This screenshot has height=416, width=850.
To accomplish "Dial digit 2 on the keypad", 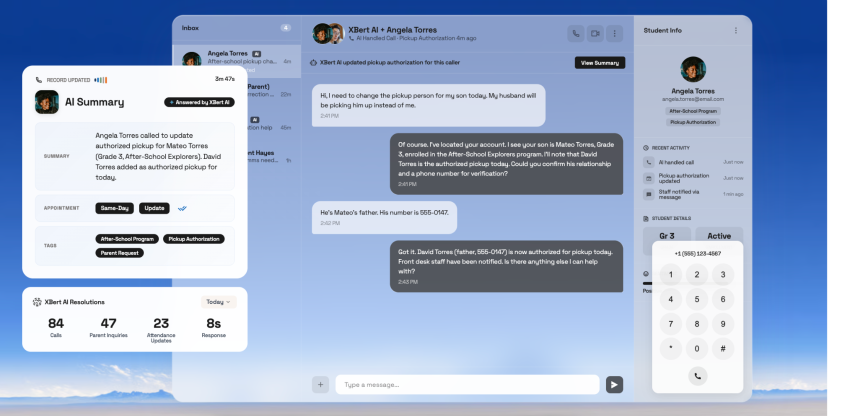I will pos(697,274).
